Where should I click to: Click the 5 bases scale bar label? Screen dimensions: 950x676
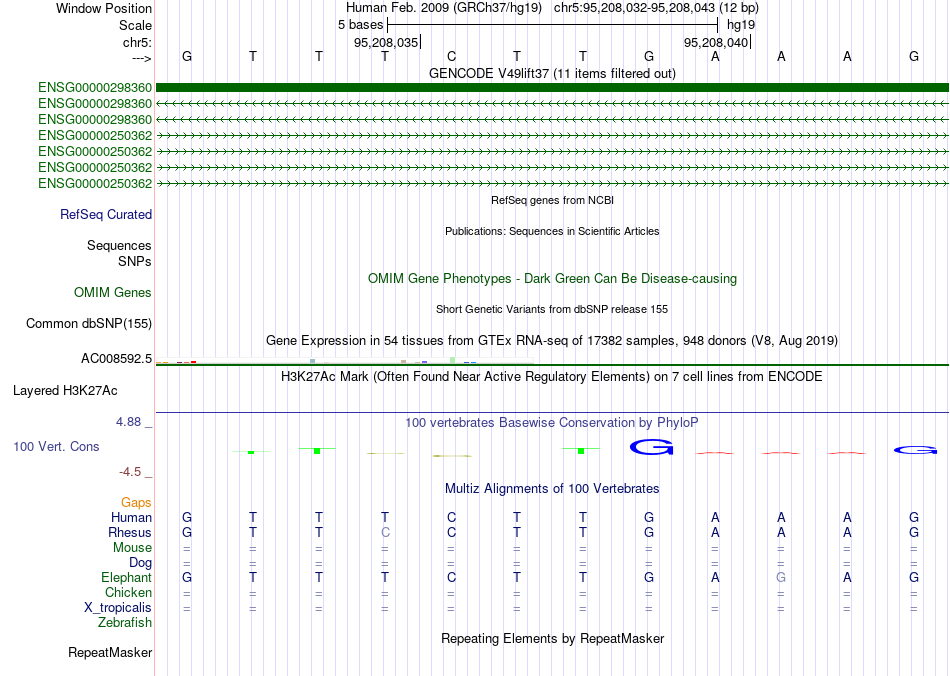click(360, 25)
